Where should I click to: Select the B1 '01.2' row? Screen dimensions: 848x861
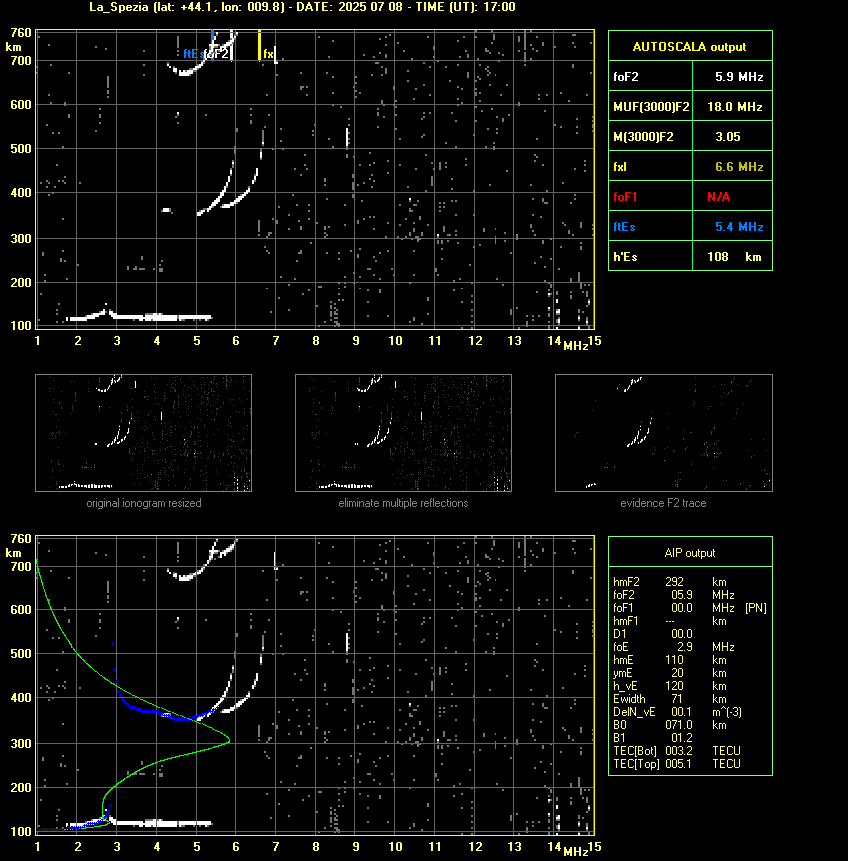tap(653, 738)
